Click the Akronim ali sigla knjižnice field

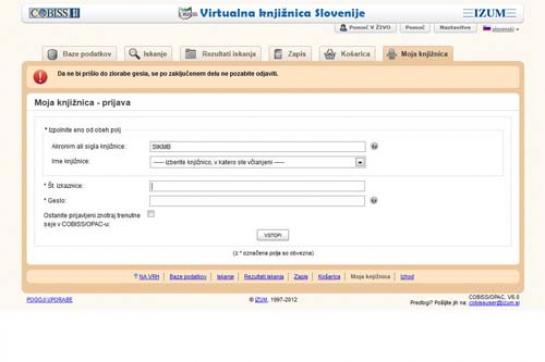pos(258,146)
